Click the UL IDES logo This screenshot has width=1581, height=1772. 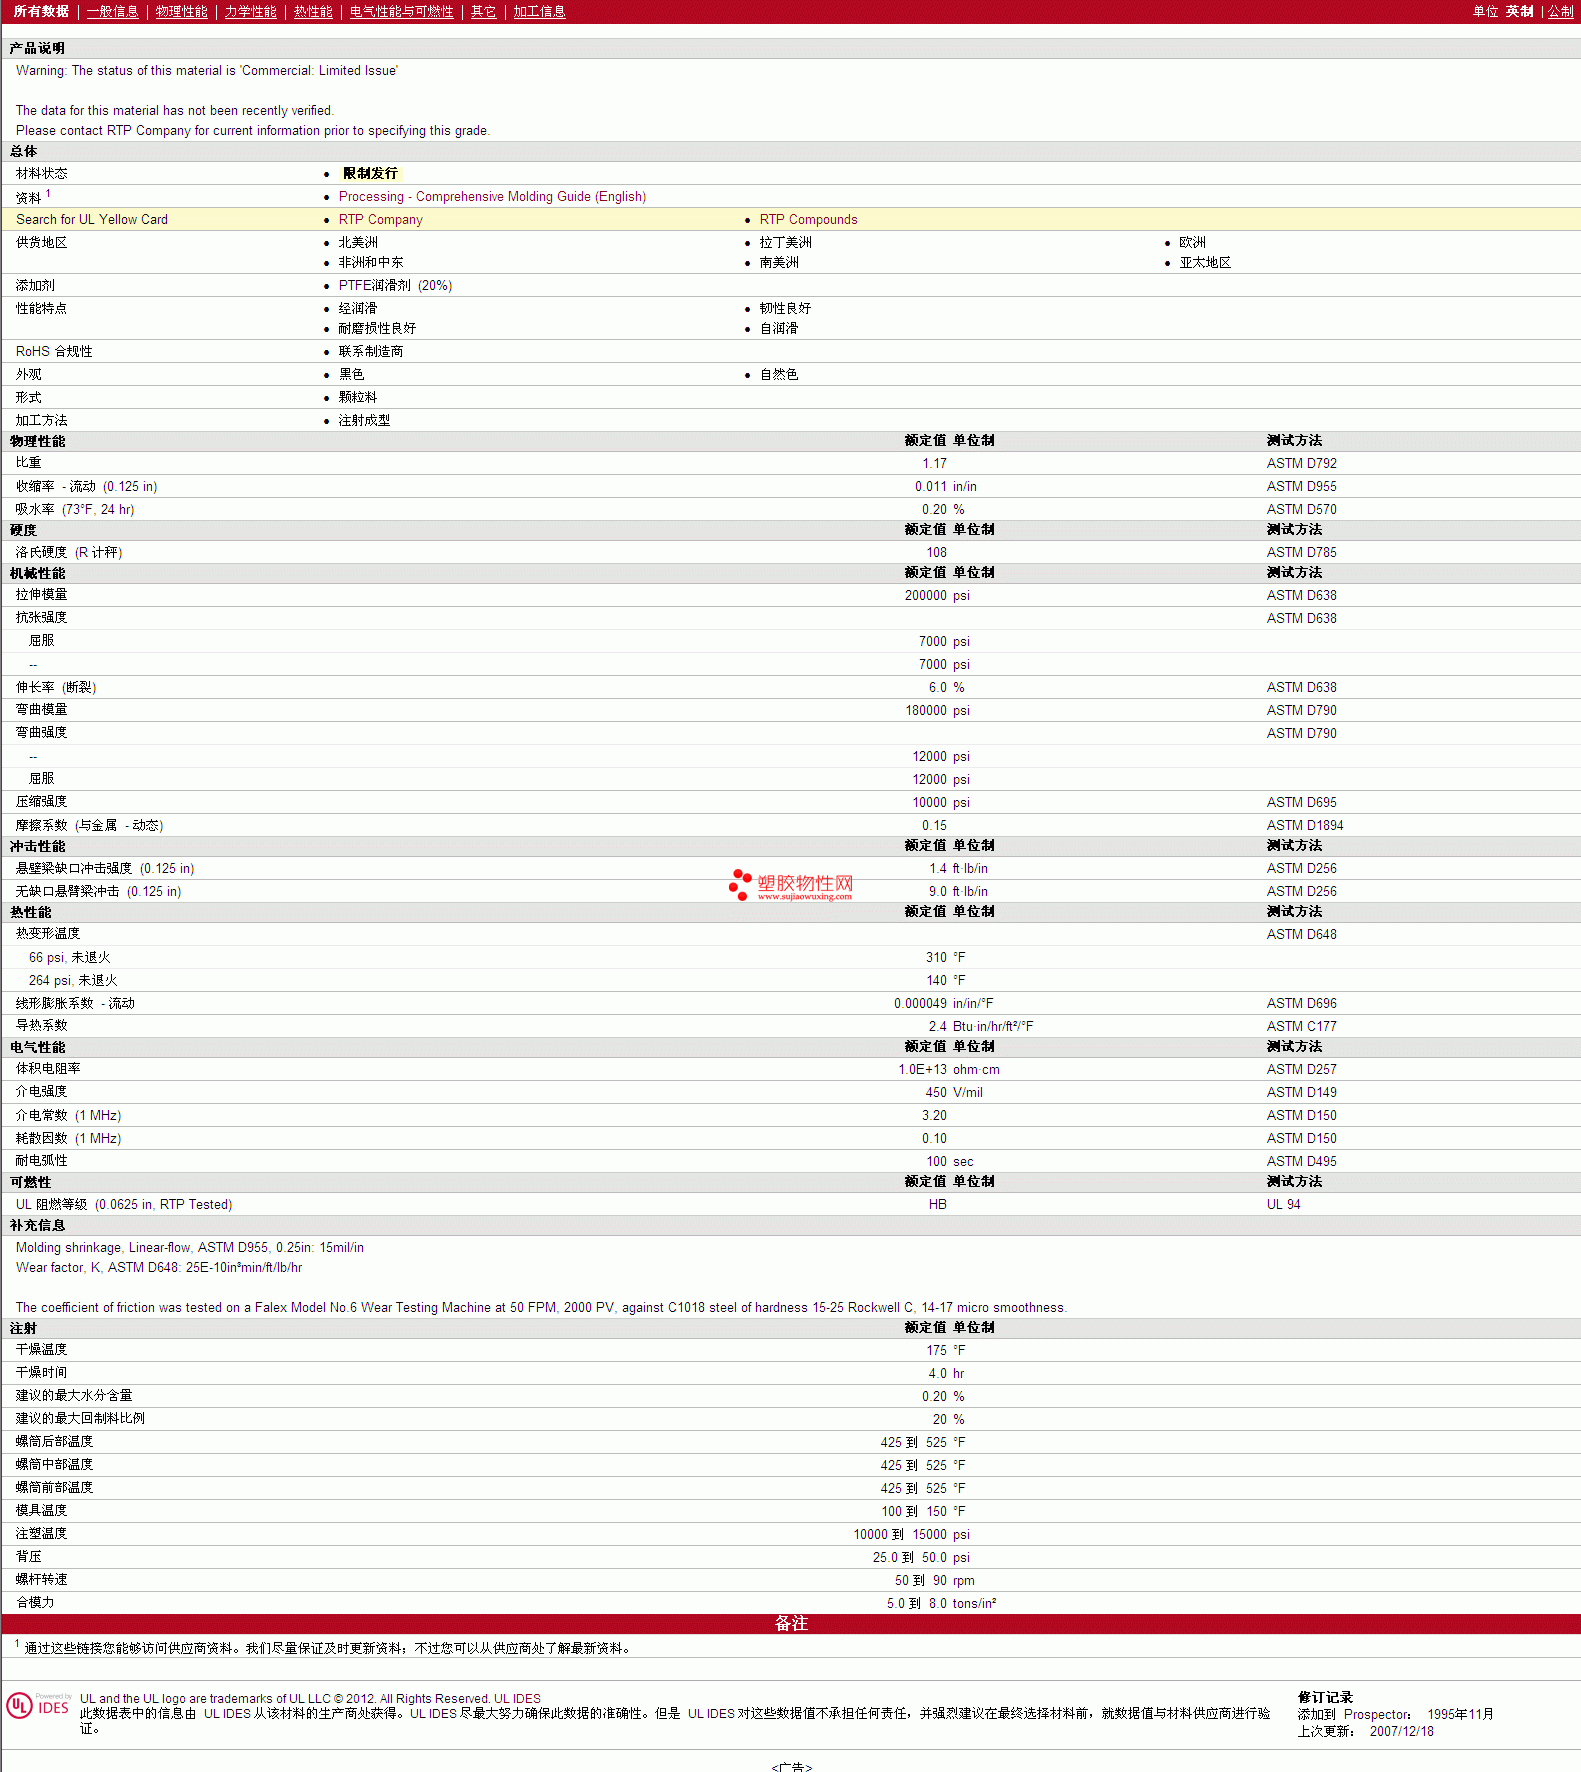click(x=38, y=1706)
